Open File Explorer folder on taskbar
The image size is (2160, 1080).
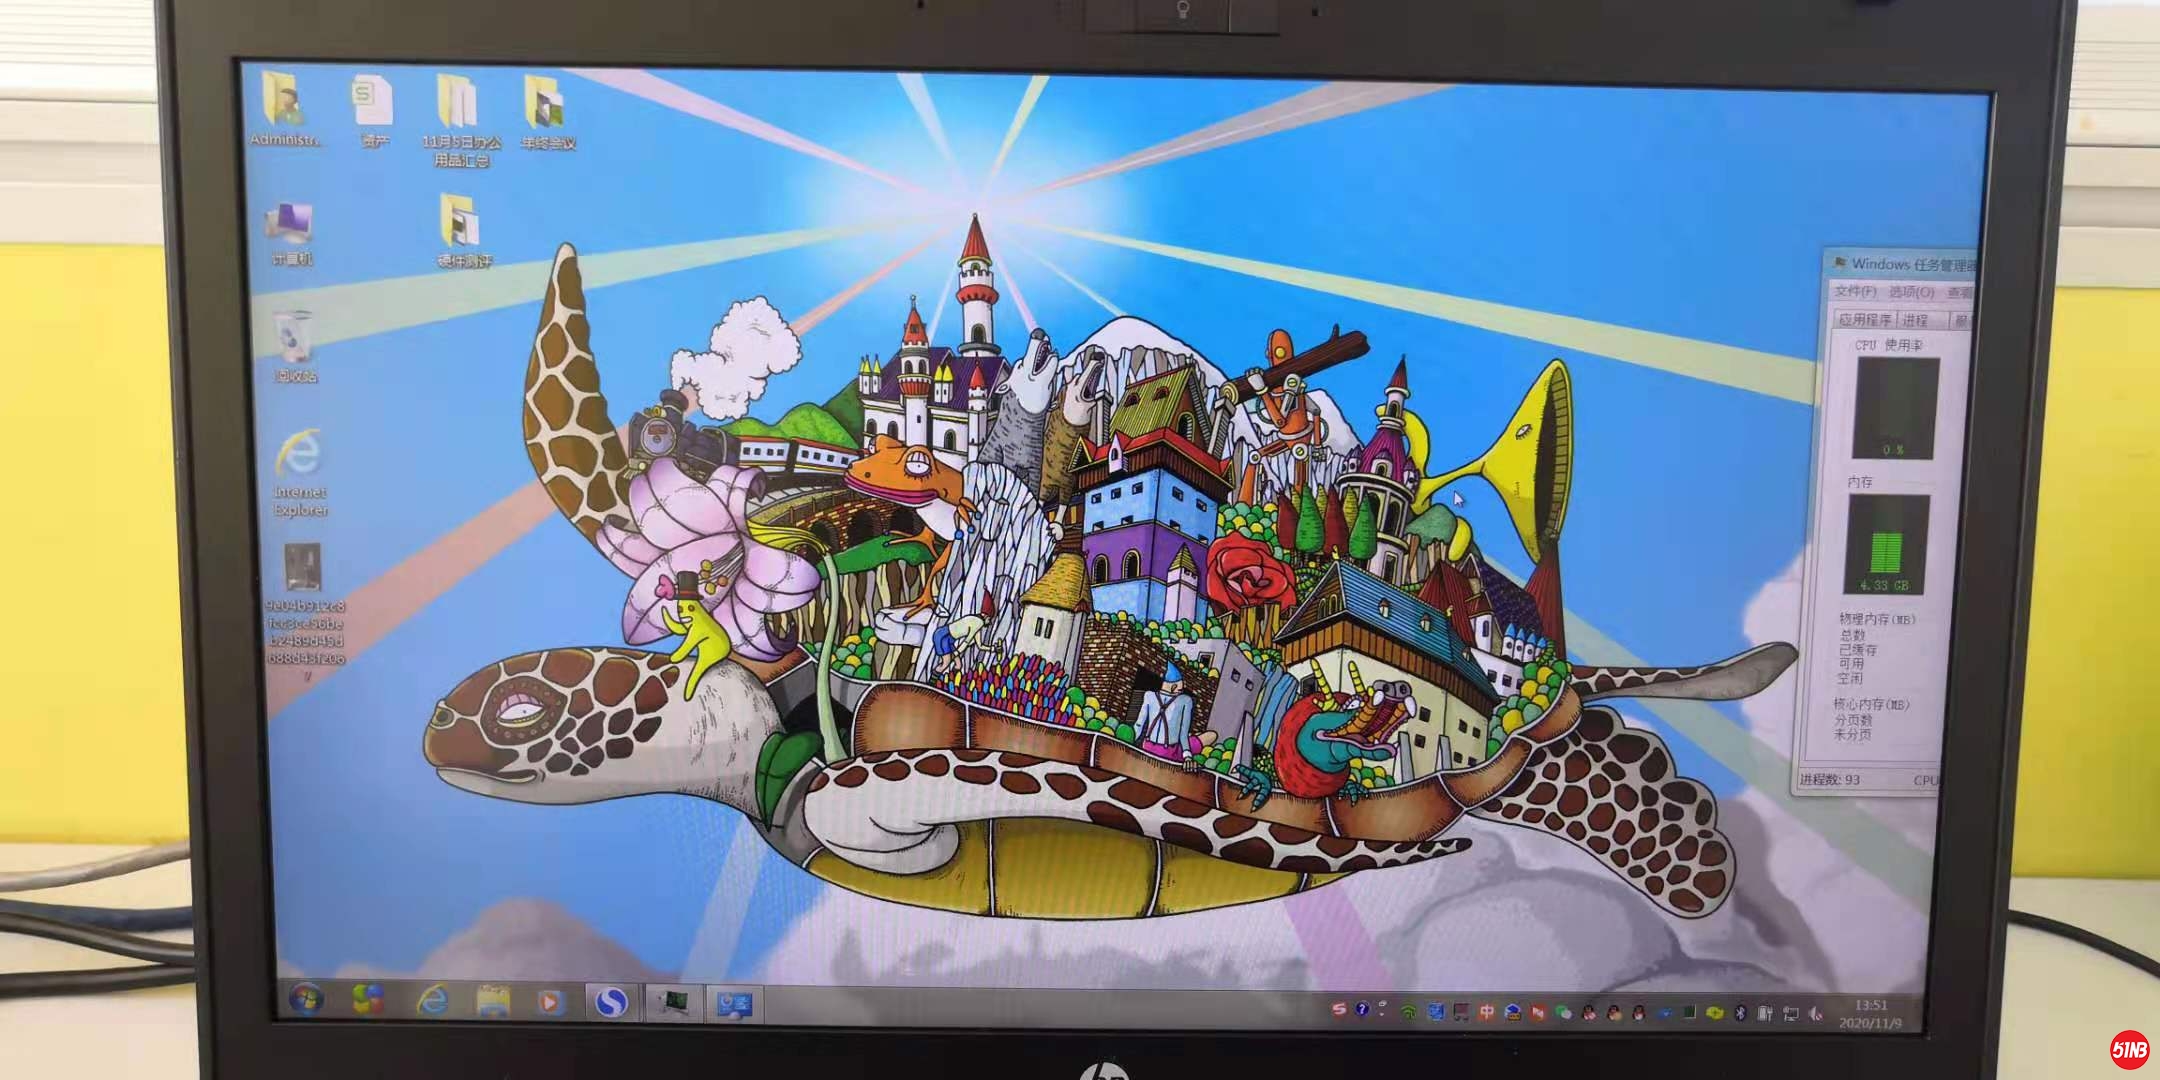492,1001
